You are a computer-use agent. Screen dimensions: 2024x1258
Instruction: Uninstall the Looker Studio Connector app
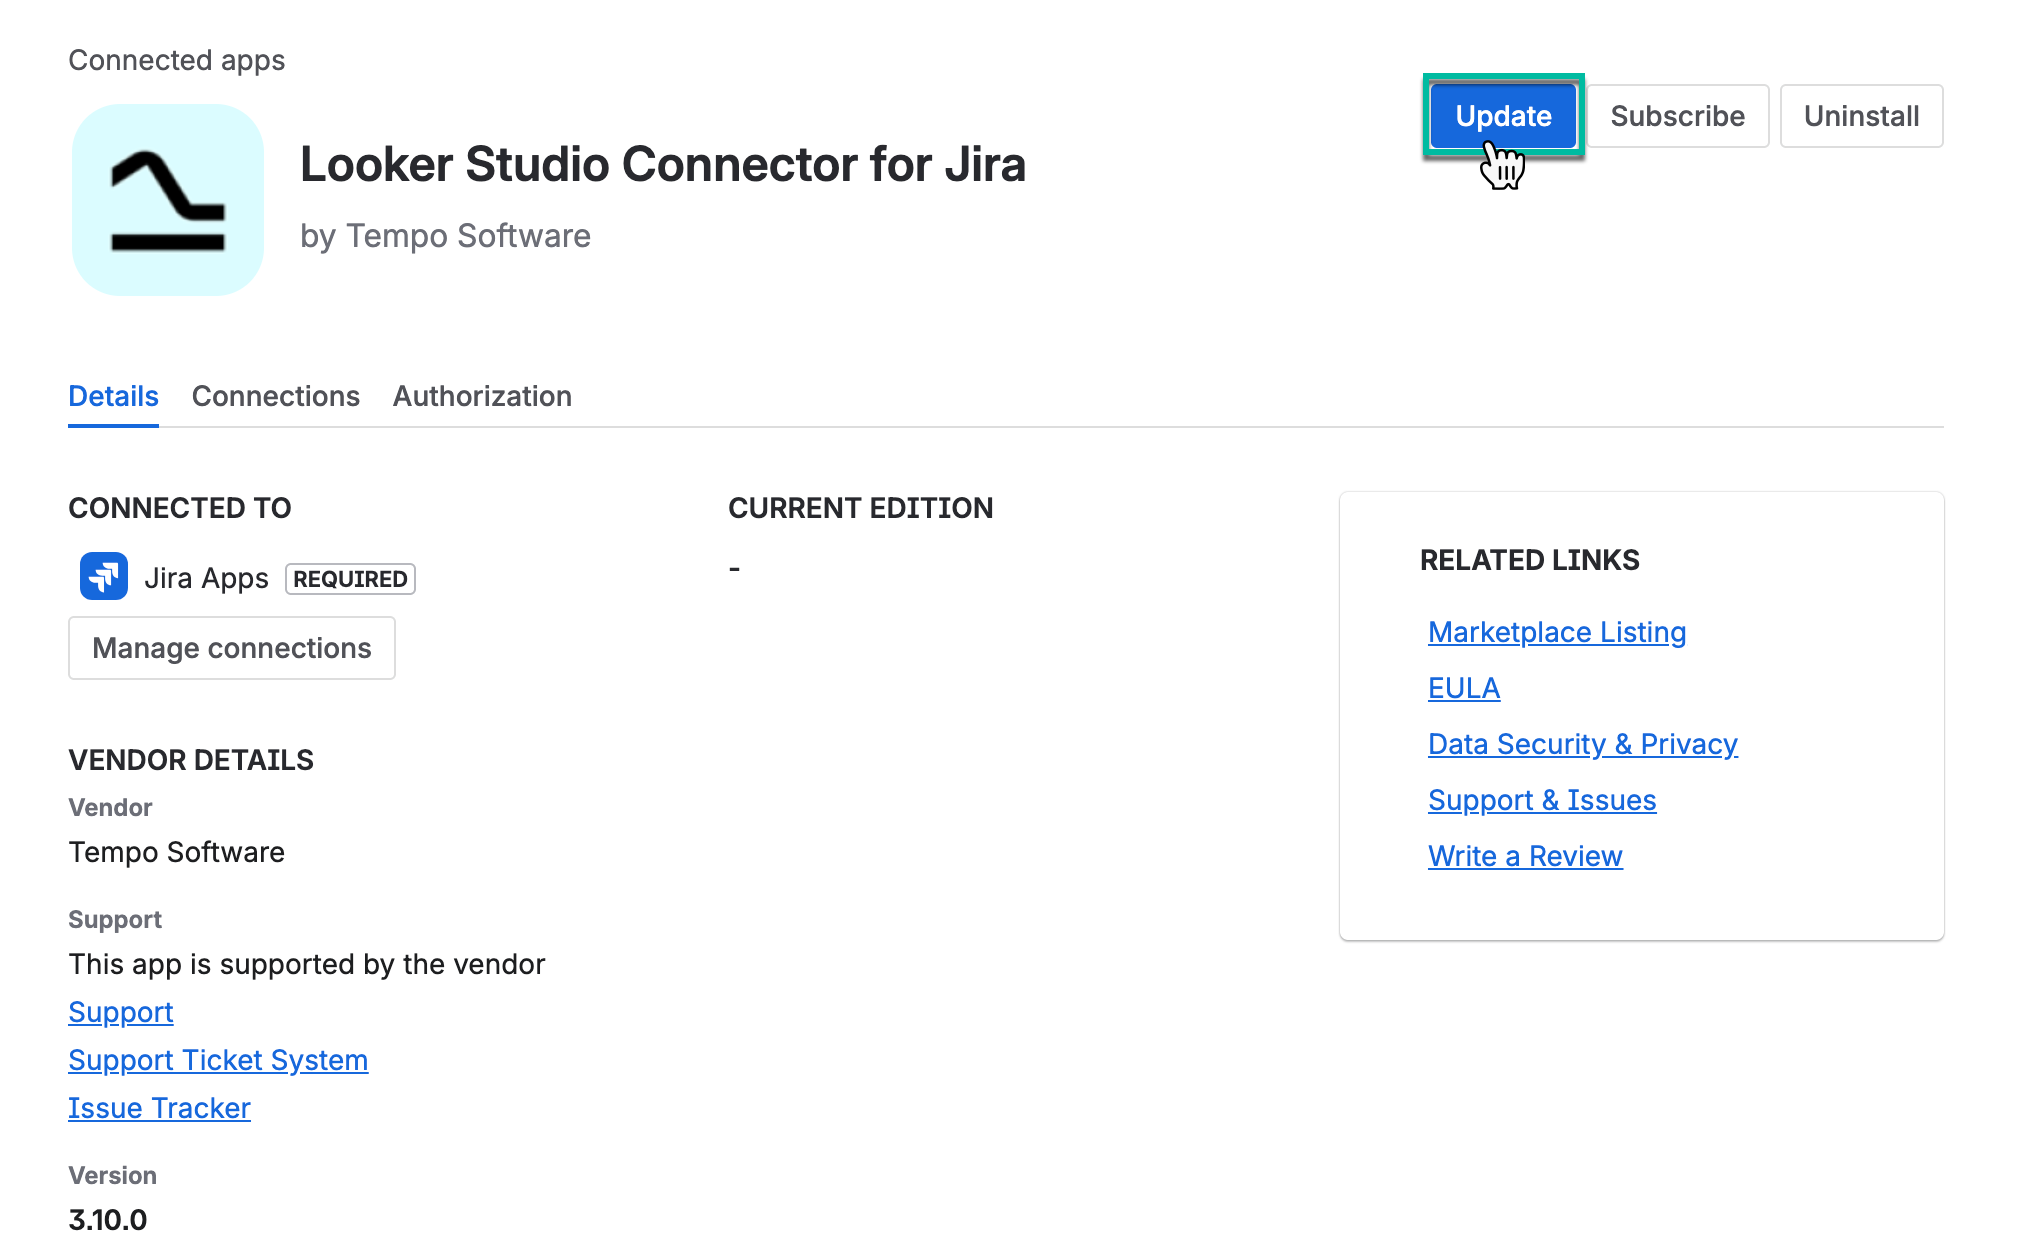click(x=1861, y=116)
